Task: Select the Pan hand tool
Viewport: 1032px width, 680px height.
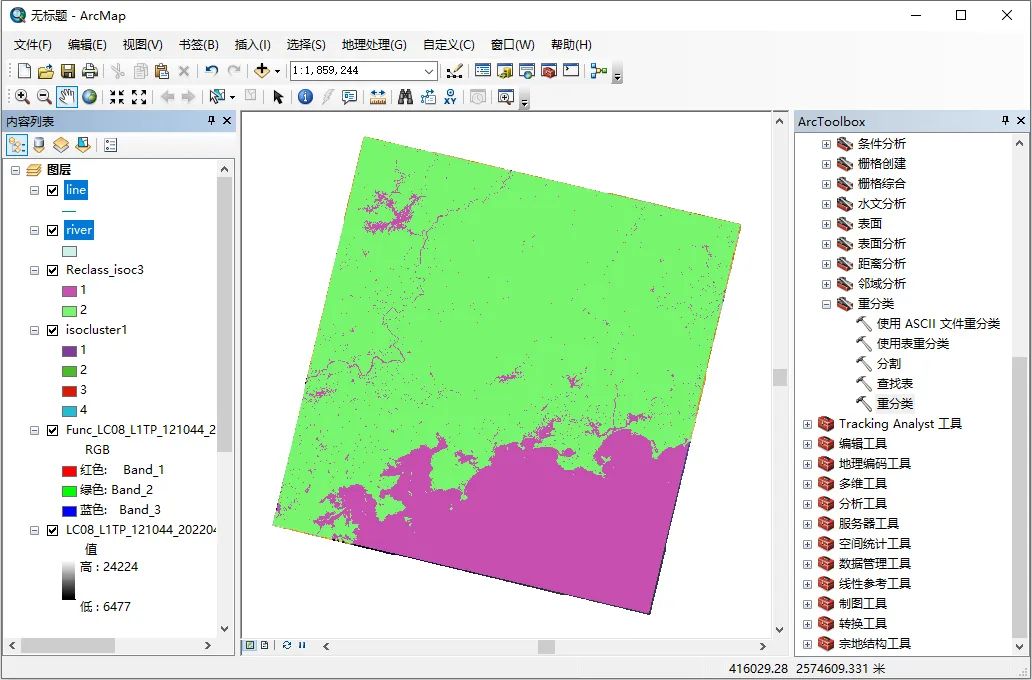Action: tap(66, 97)
